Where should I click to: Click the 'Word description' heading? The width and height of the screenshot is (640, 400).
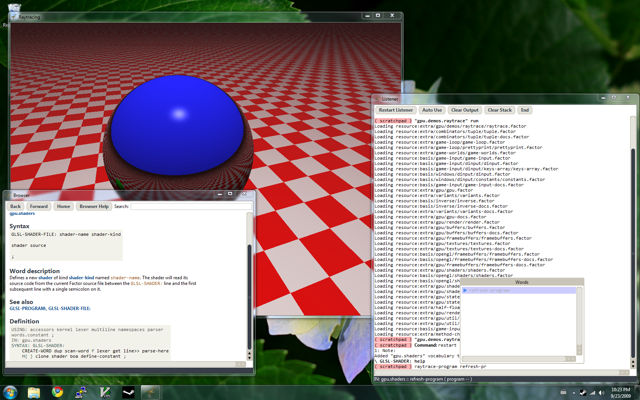[34, 271]
